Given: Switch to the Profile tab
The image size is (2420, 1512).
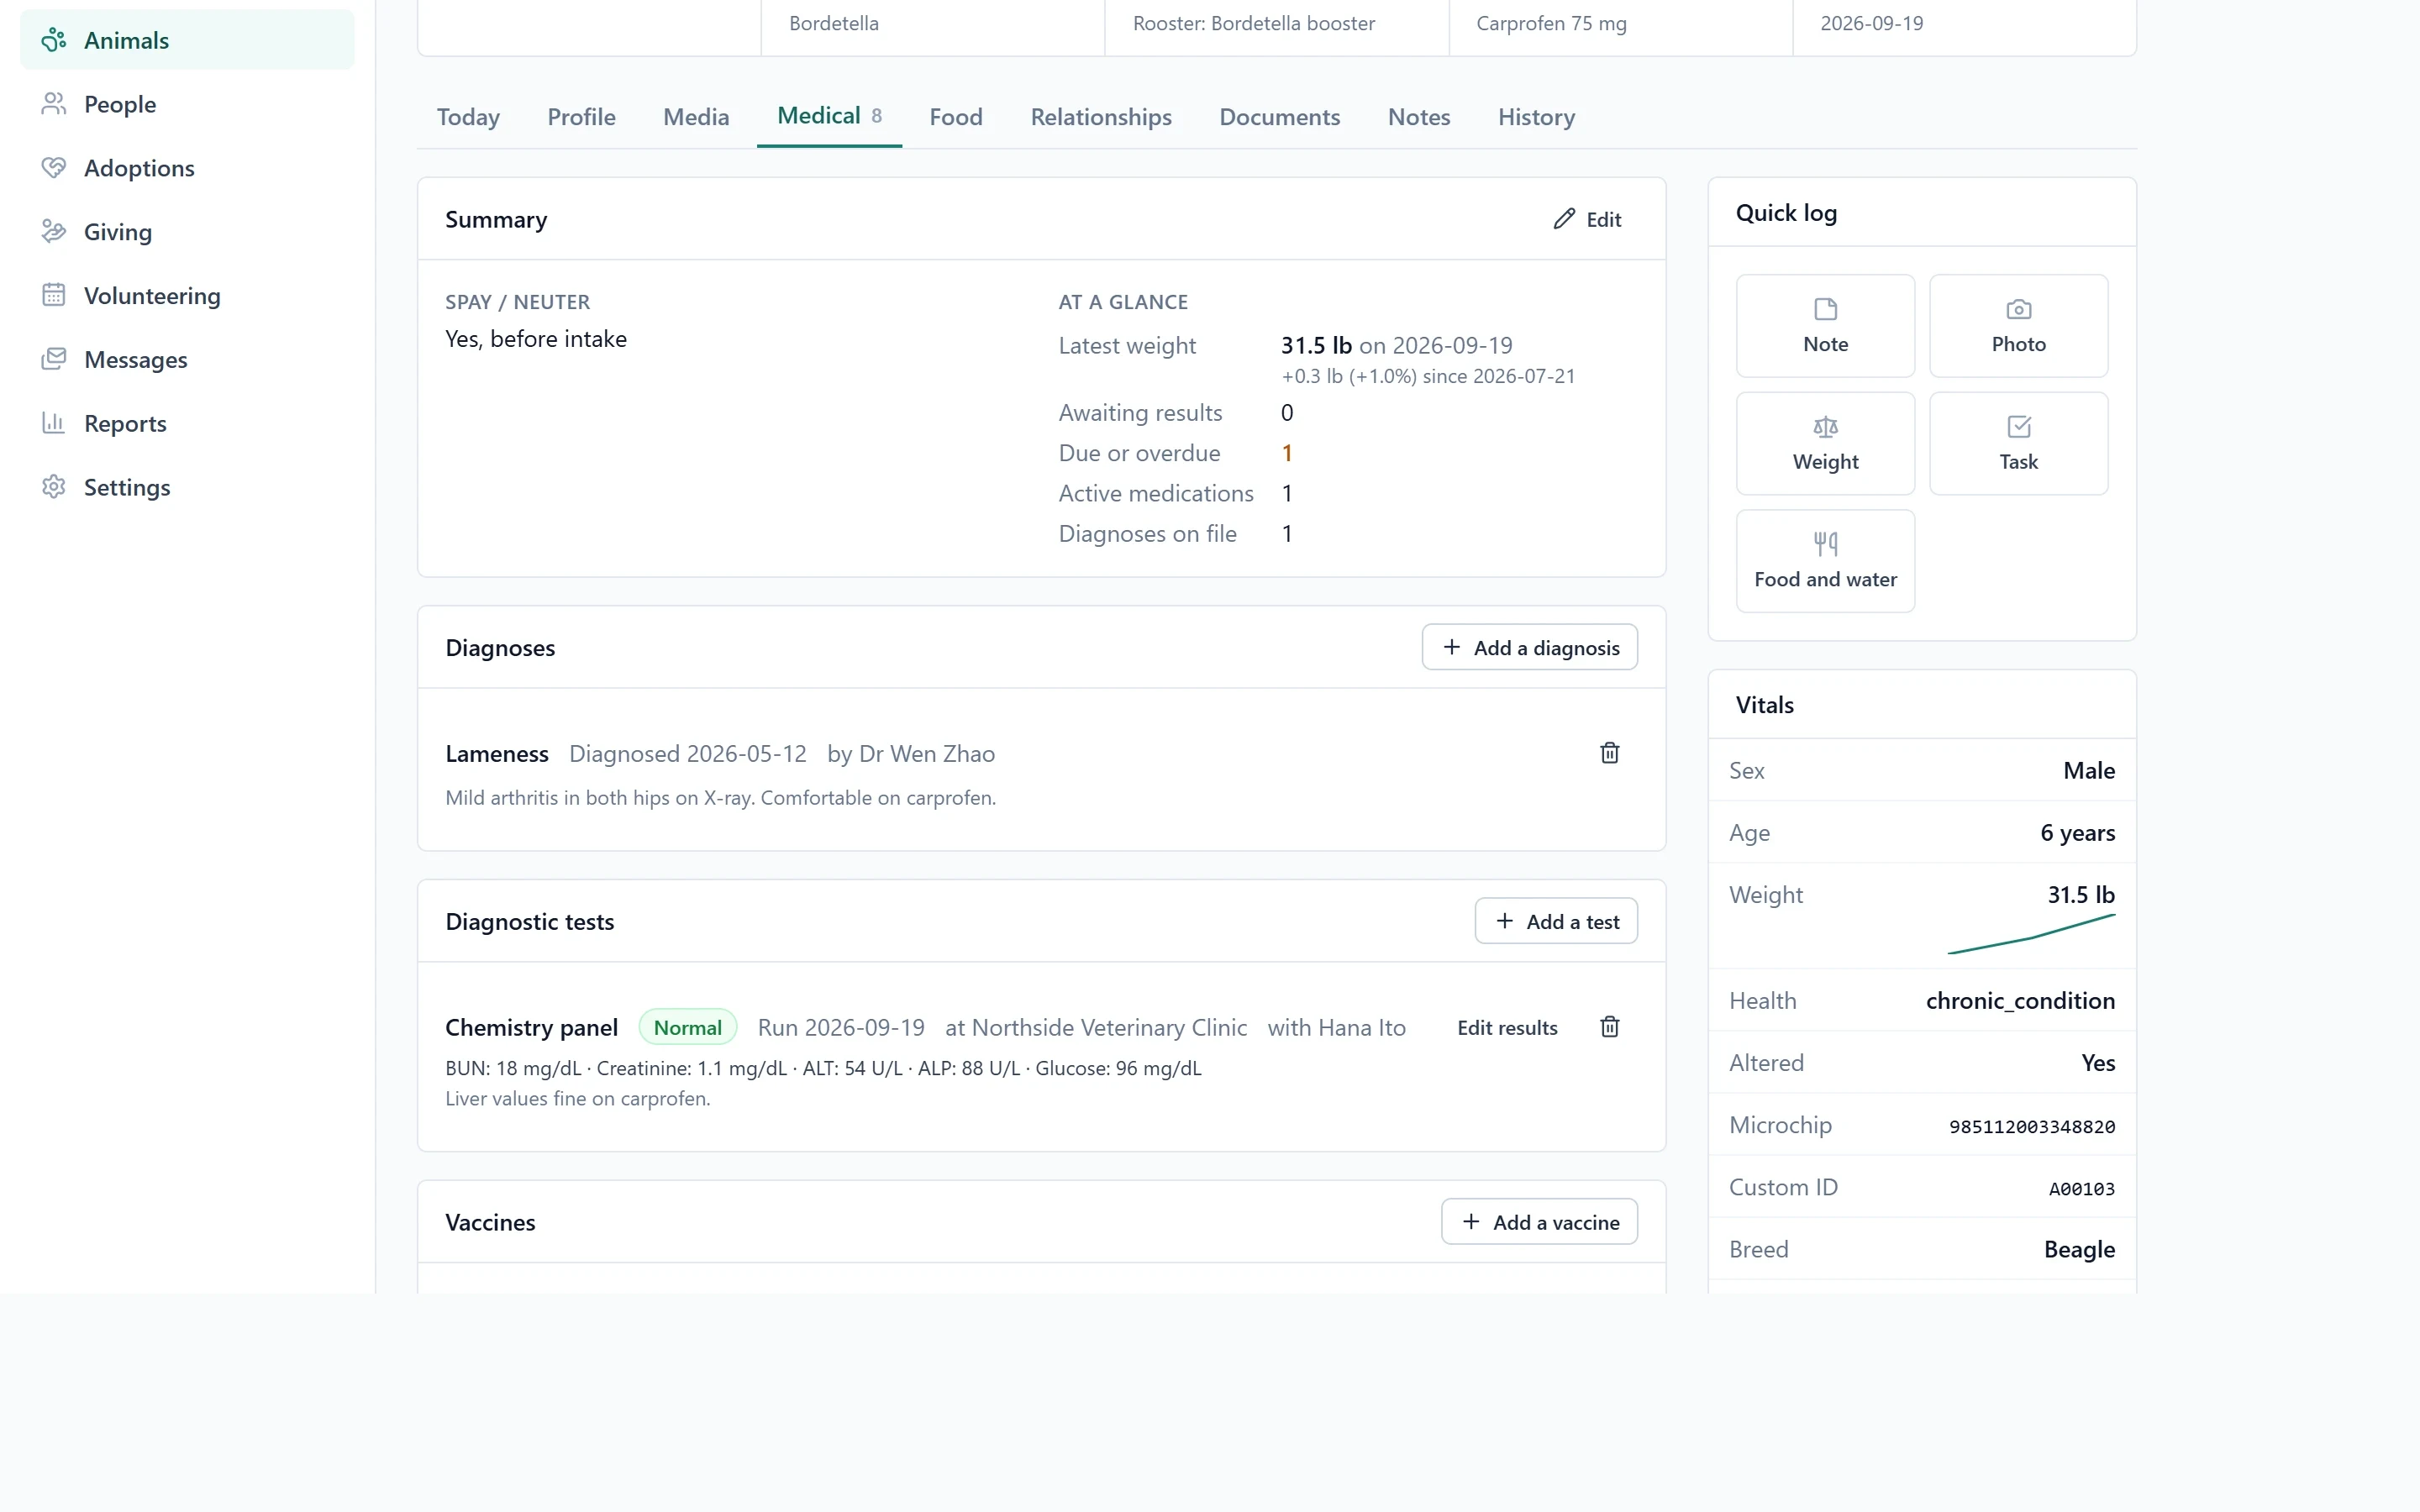Looking at the screenshot, I should (581, 117).
